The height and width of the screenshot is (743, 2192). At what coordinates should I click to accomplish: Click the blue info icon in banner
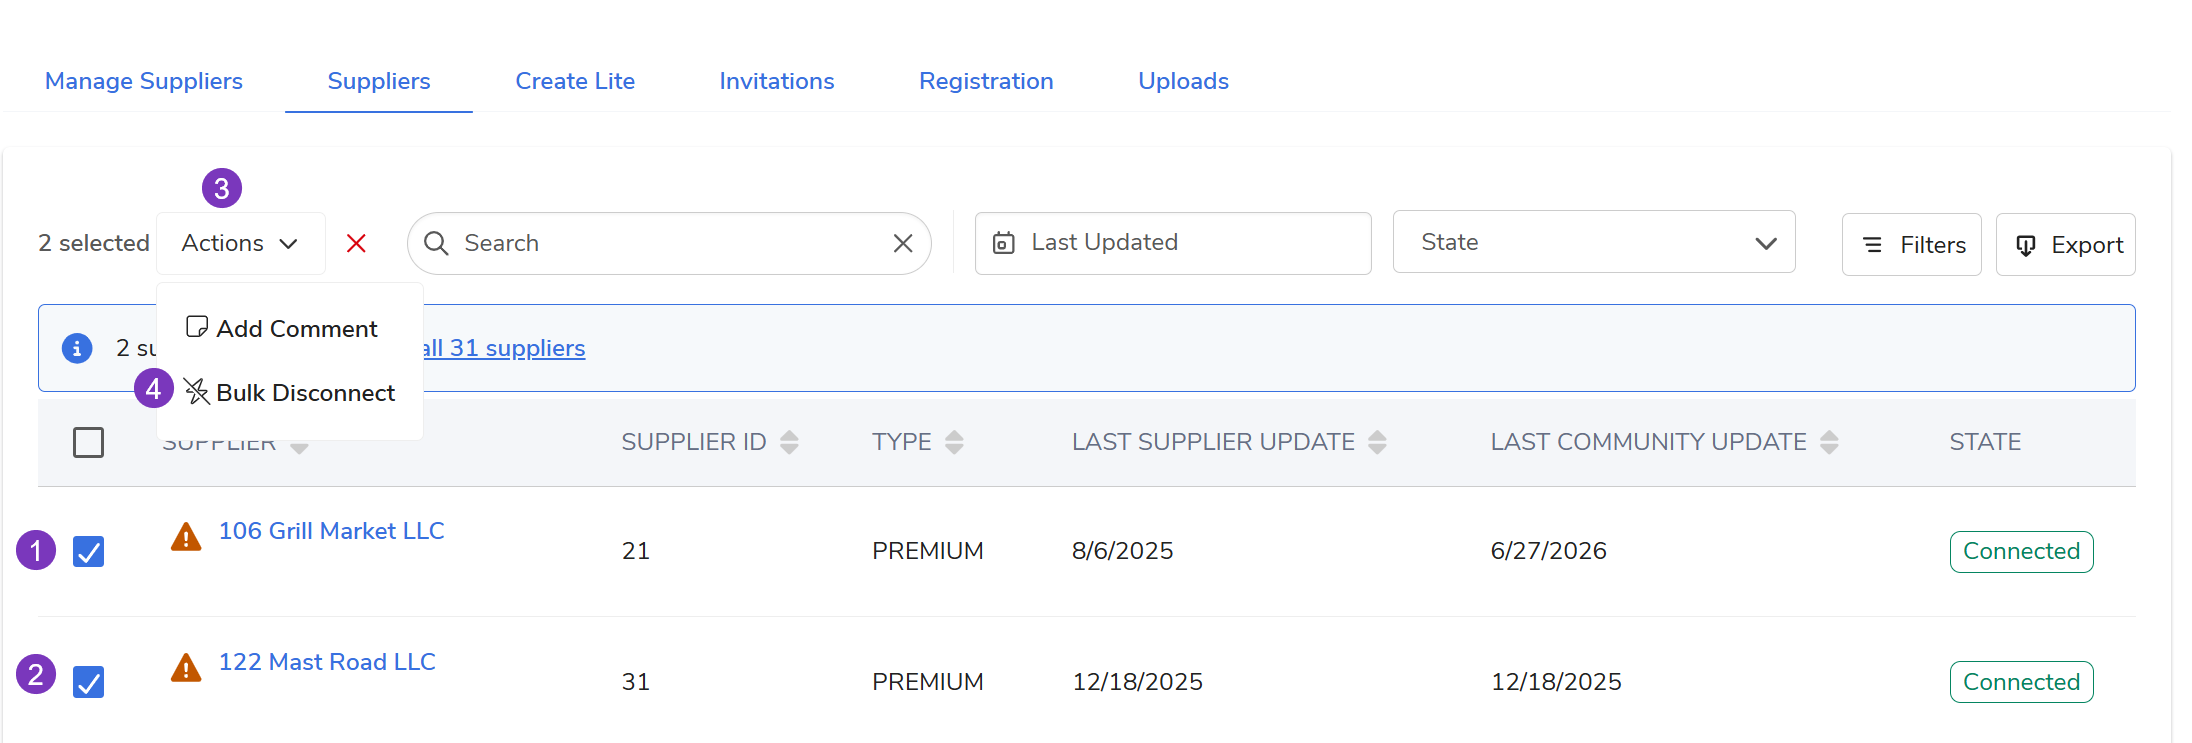click(77, 348)
